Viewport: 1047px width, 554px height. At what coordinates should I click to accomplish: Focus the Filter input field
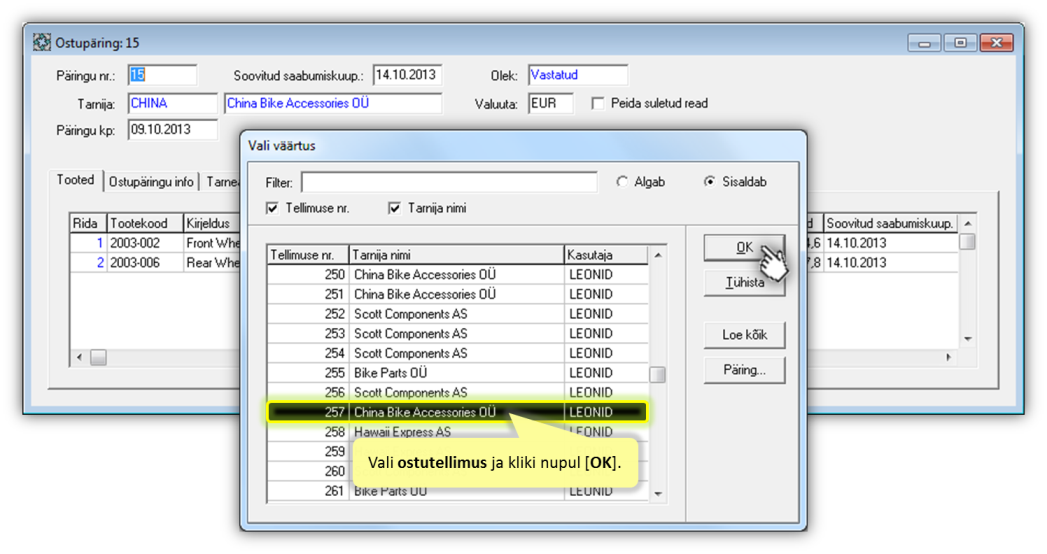click(x=449, y=182)
